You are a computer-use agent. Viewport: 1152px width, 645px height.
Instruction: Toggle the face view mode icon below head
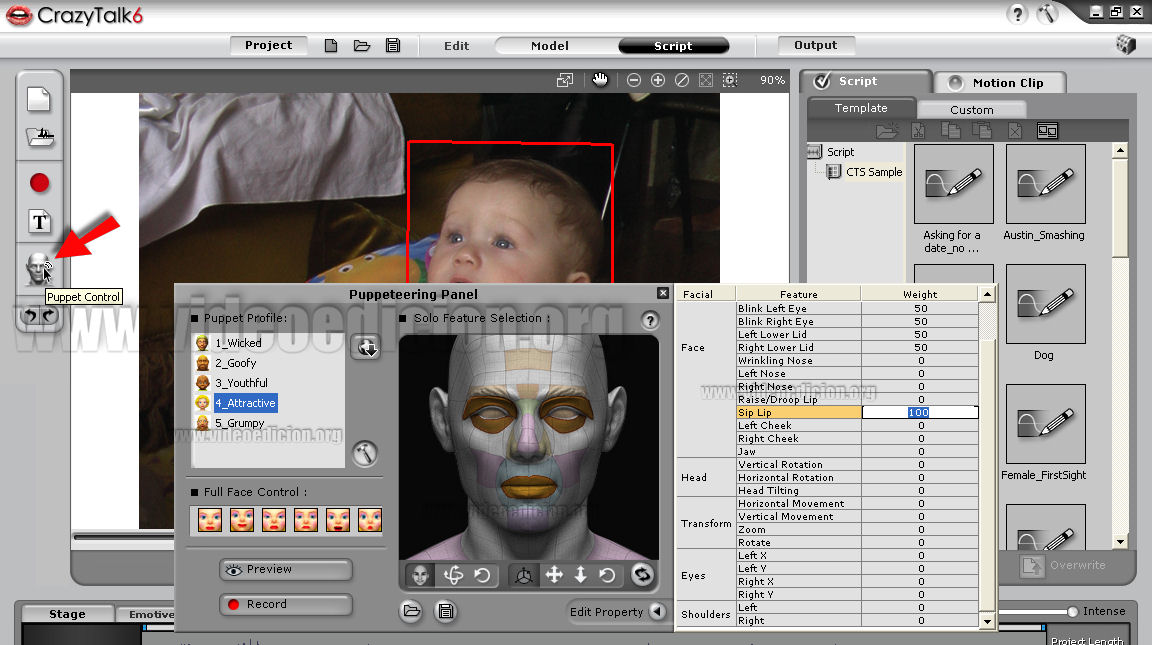pos(420,575)
